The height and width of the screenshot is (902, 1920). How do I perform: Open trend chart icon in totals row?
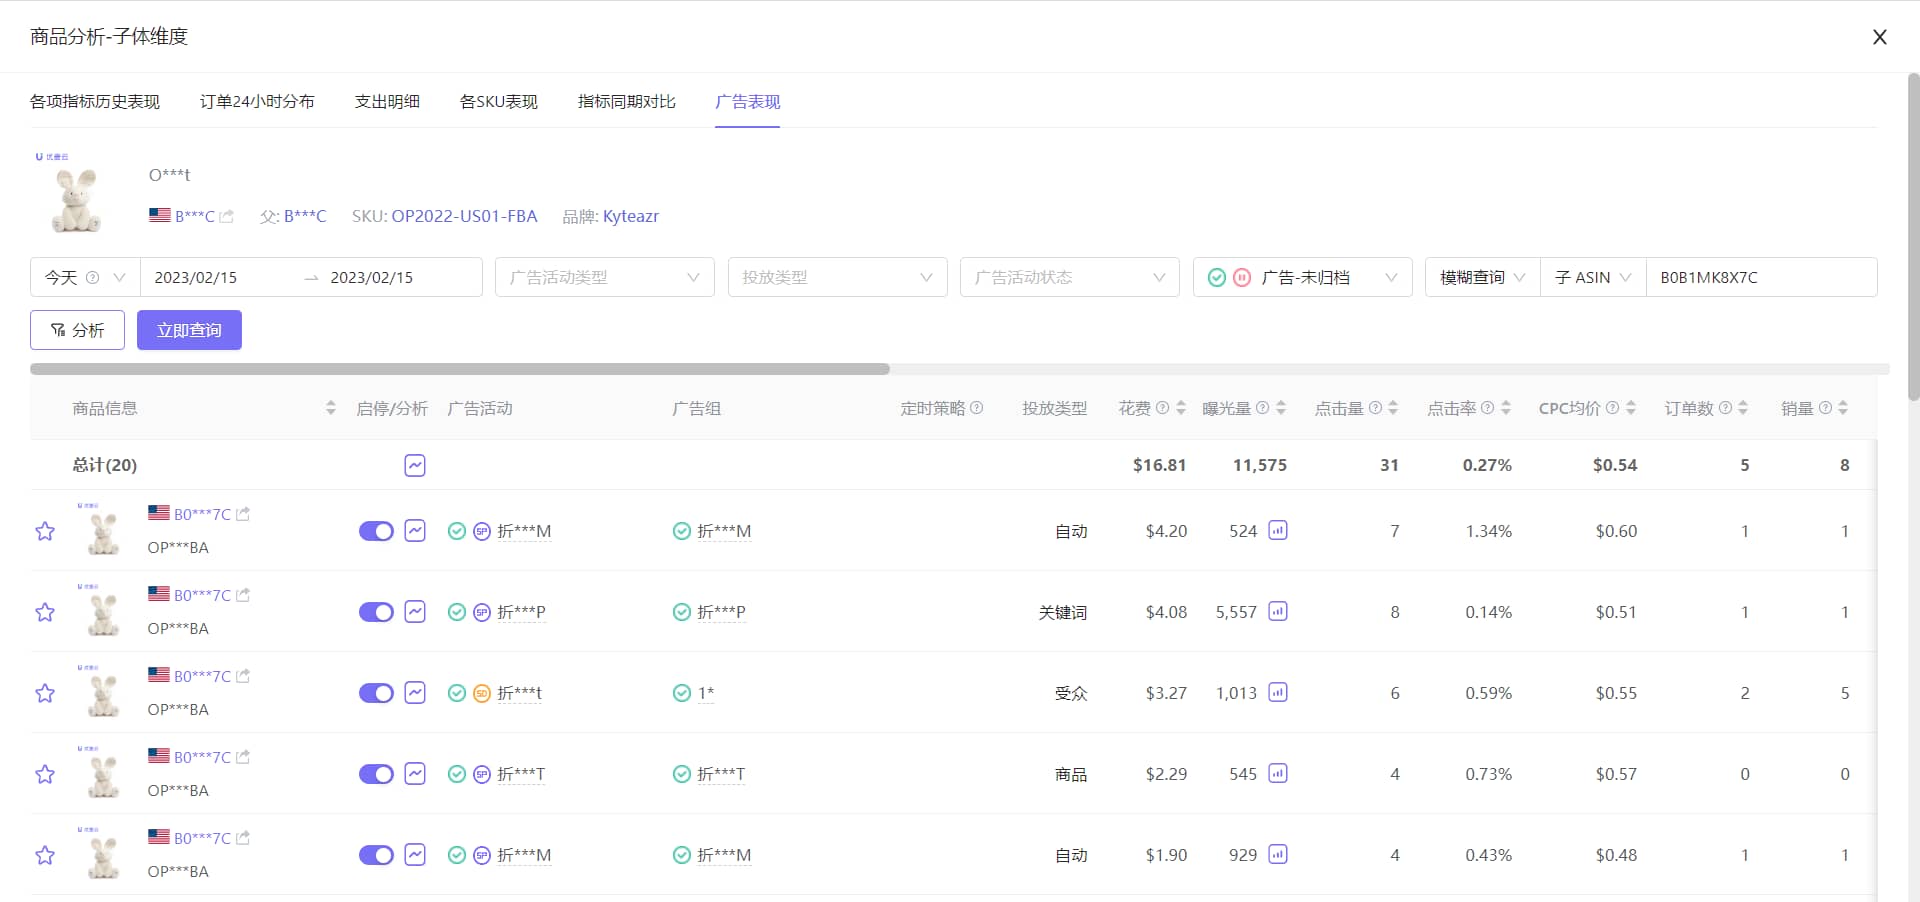pyautogui.click(x=415, y=465)
